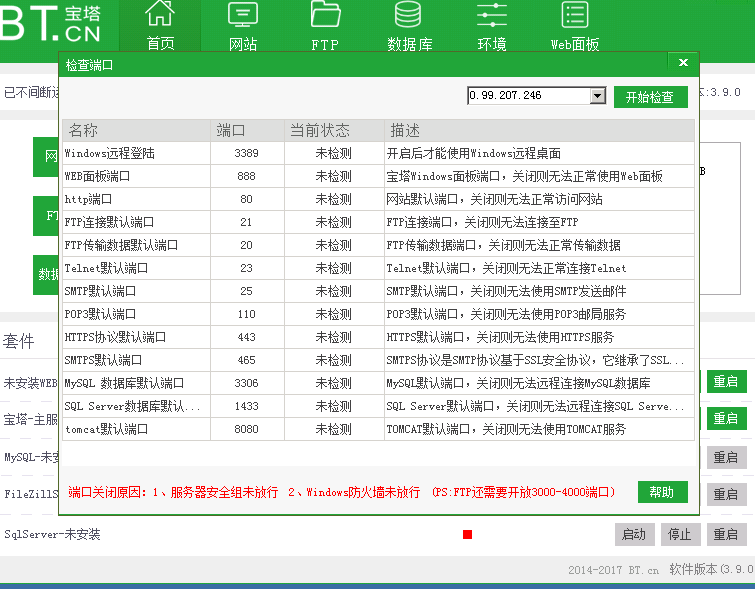Click the SqlServer-未安装 label
This screenshot has height=589, width=755.
52,534
